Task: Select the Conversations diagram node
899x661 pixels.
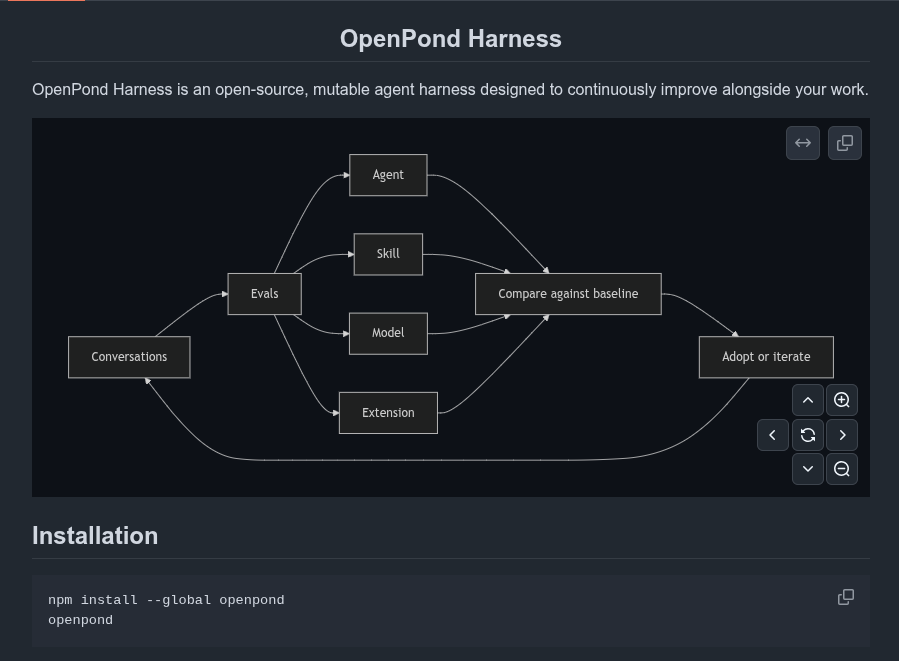Action: pos(129,357)
